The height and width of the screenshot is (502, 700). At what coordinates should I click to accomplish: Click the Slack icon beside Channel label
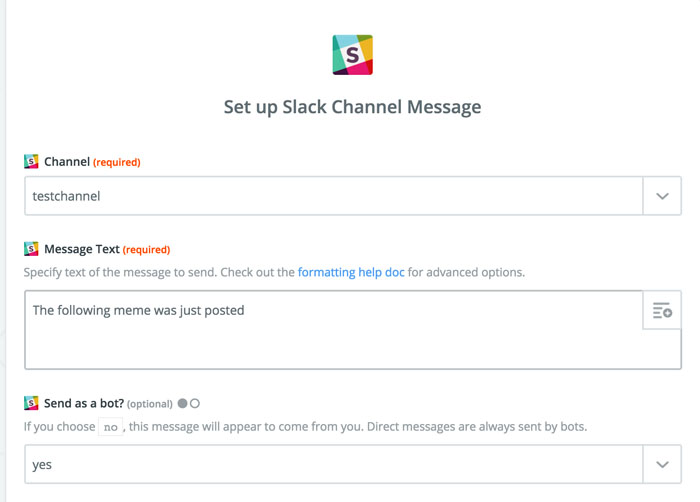coord(31,161)
